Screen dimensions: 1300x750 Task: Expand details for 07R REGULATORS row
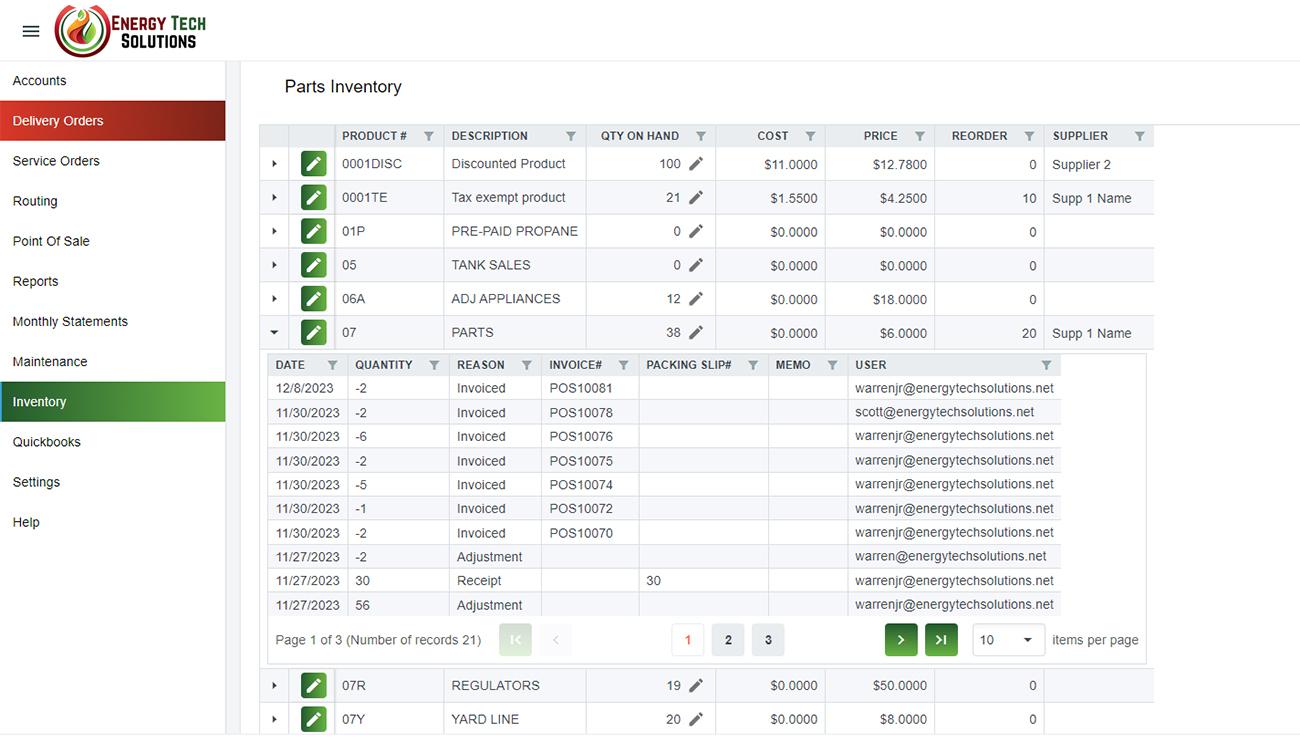274,686
